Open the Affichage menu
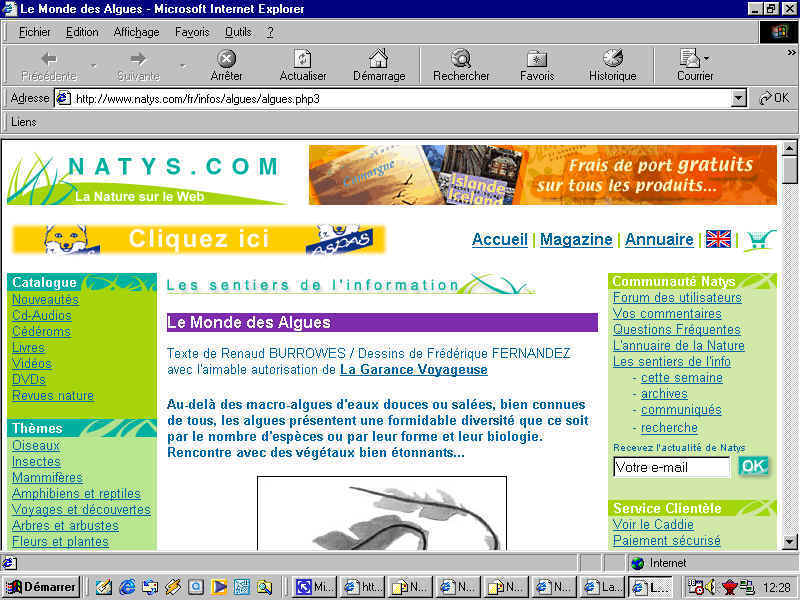 (x=136, y=32)
